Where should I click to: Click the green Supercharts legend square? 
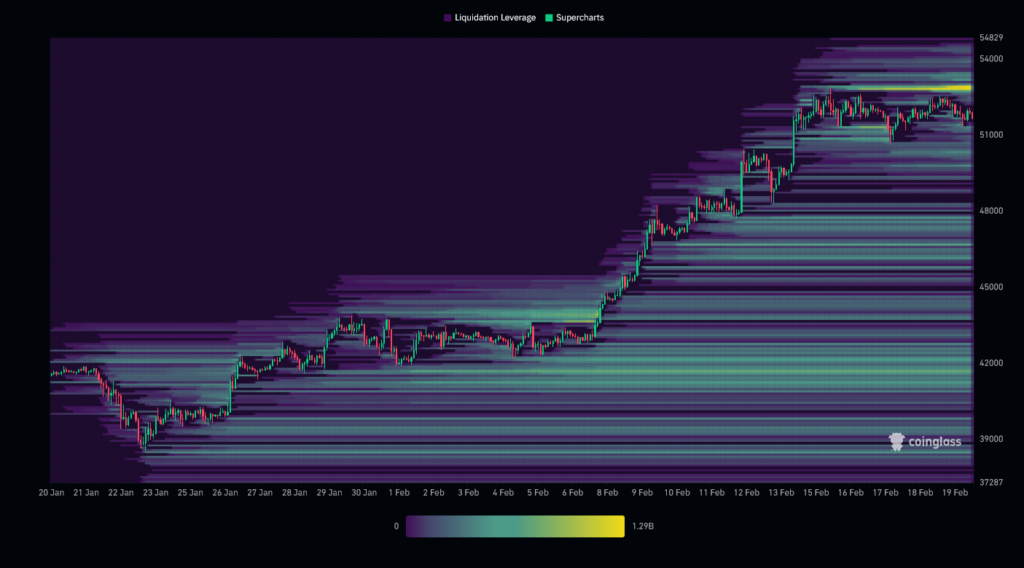pos(547,18)
